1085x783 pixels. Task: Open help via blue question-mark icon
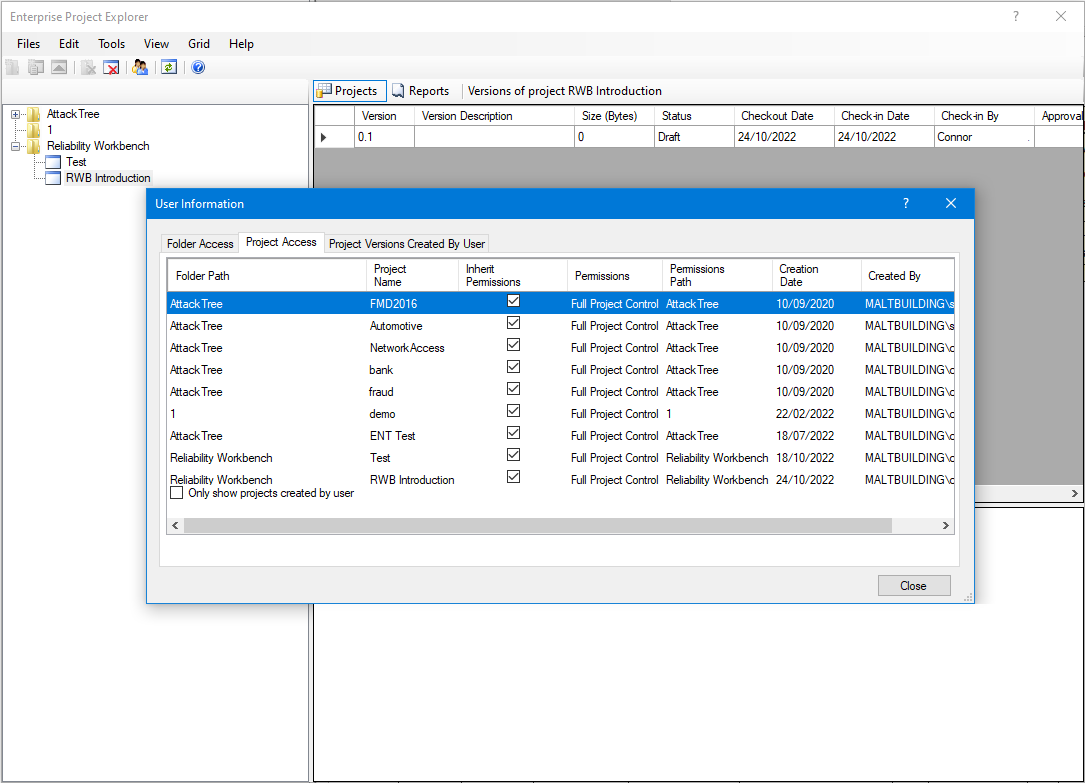coord(198,67)
